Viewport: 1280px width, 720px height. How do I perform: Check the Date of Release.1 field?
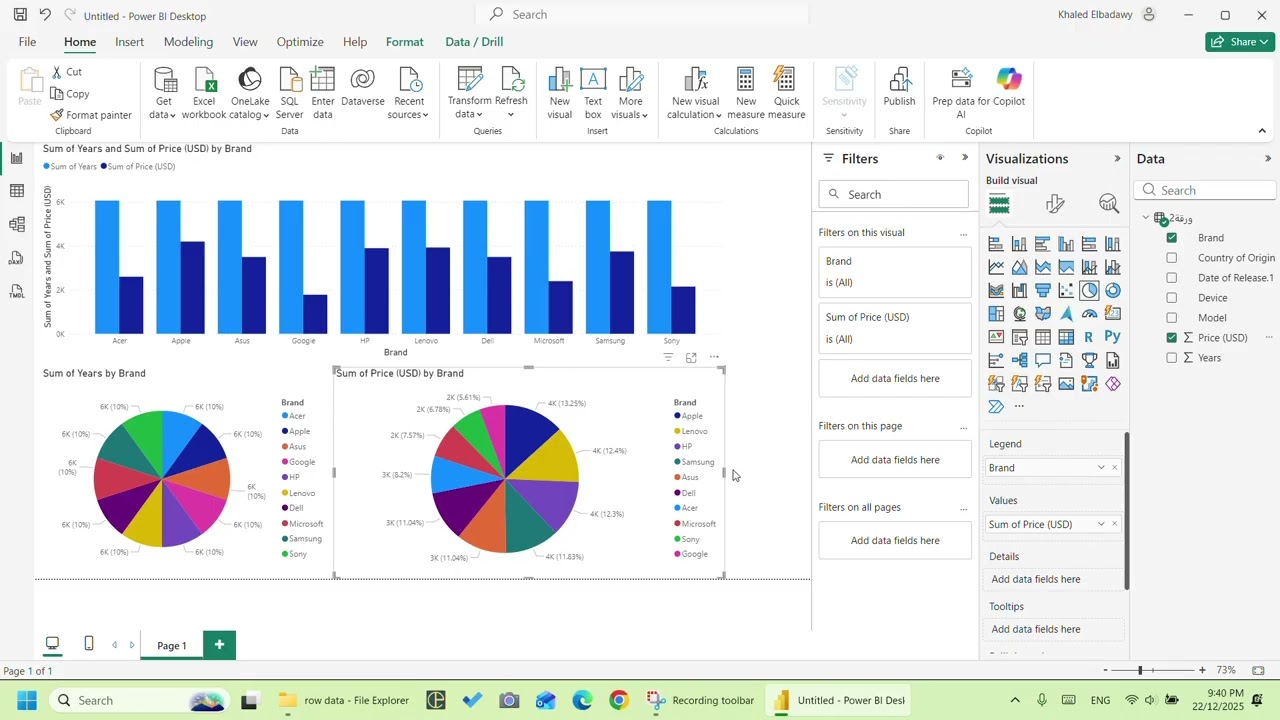pyautogui.click(x=1172, y=278)
